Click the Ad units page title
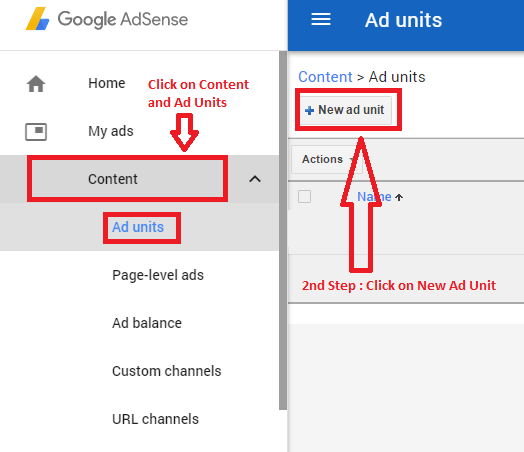Screen dimensions: 524x452 coord(403,20)
